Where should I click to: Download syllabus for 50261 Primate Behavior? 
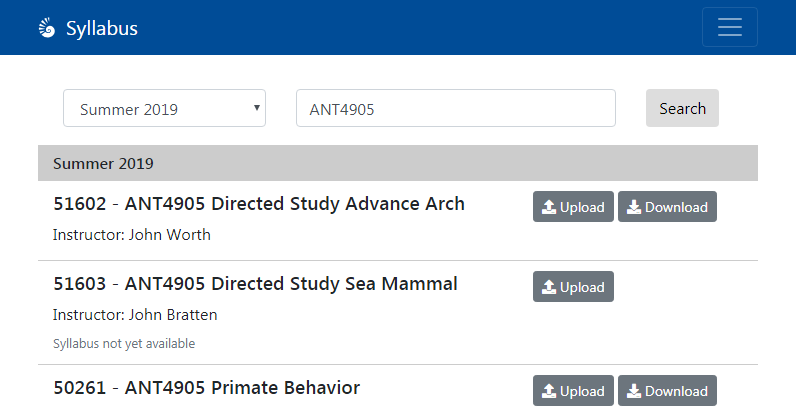click(667, 391)
